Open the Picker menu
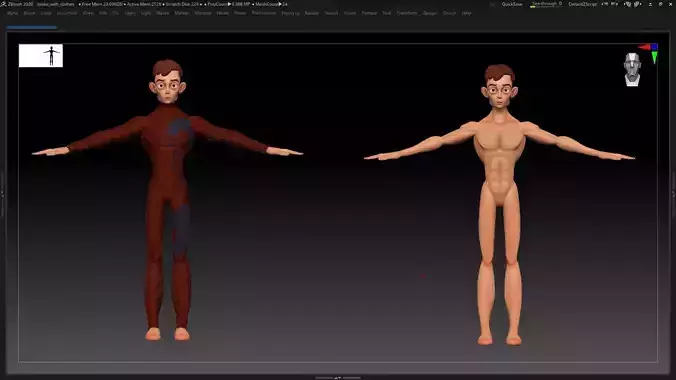The height and width of the screenshot is (380, 676). [x=240, y=13]
